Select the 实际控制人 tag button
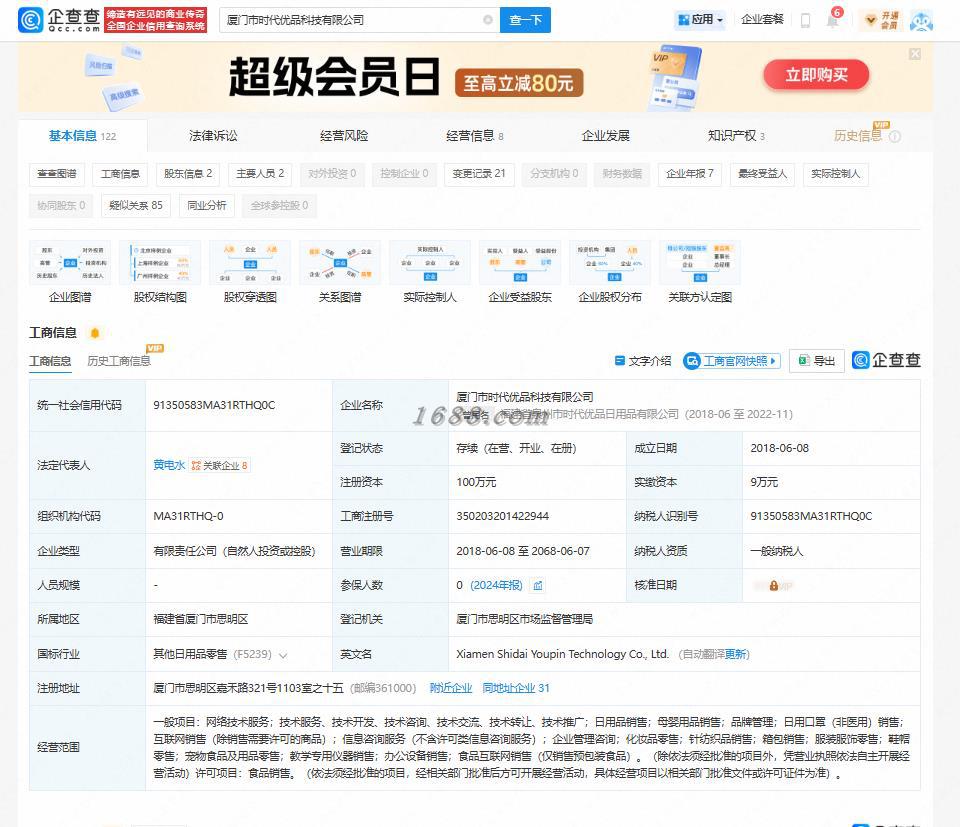This screenshot has height=827, width=960. tap(835, 174)
